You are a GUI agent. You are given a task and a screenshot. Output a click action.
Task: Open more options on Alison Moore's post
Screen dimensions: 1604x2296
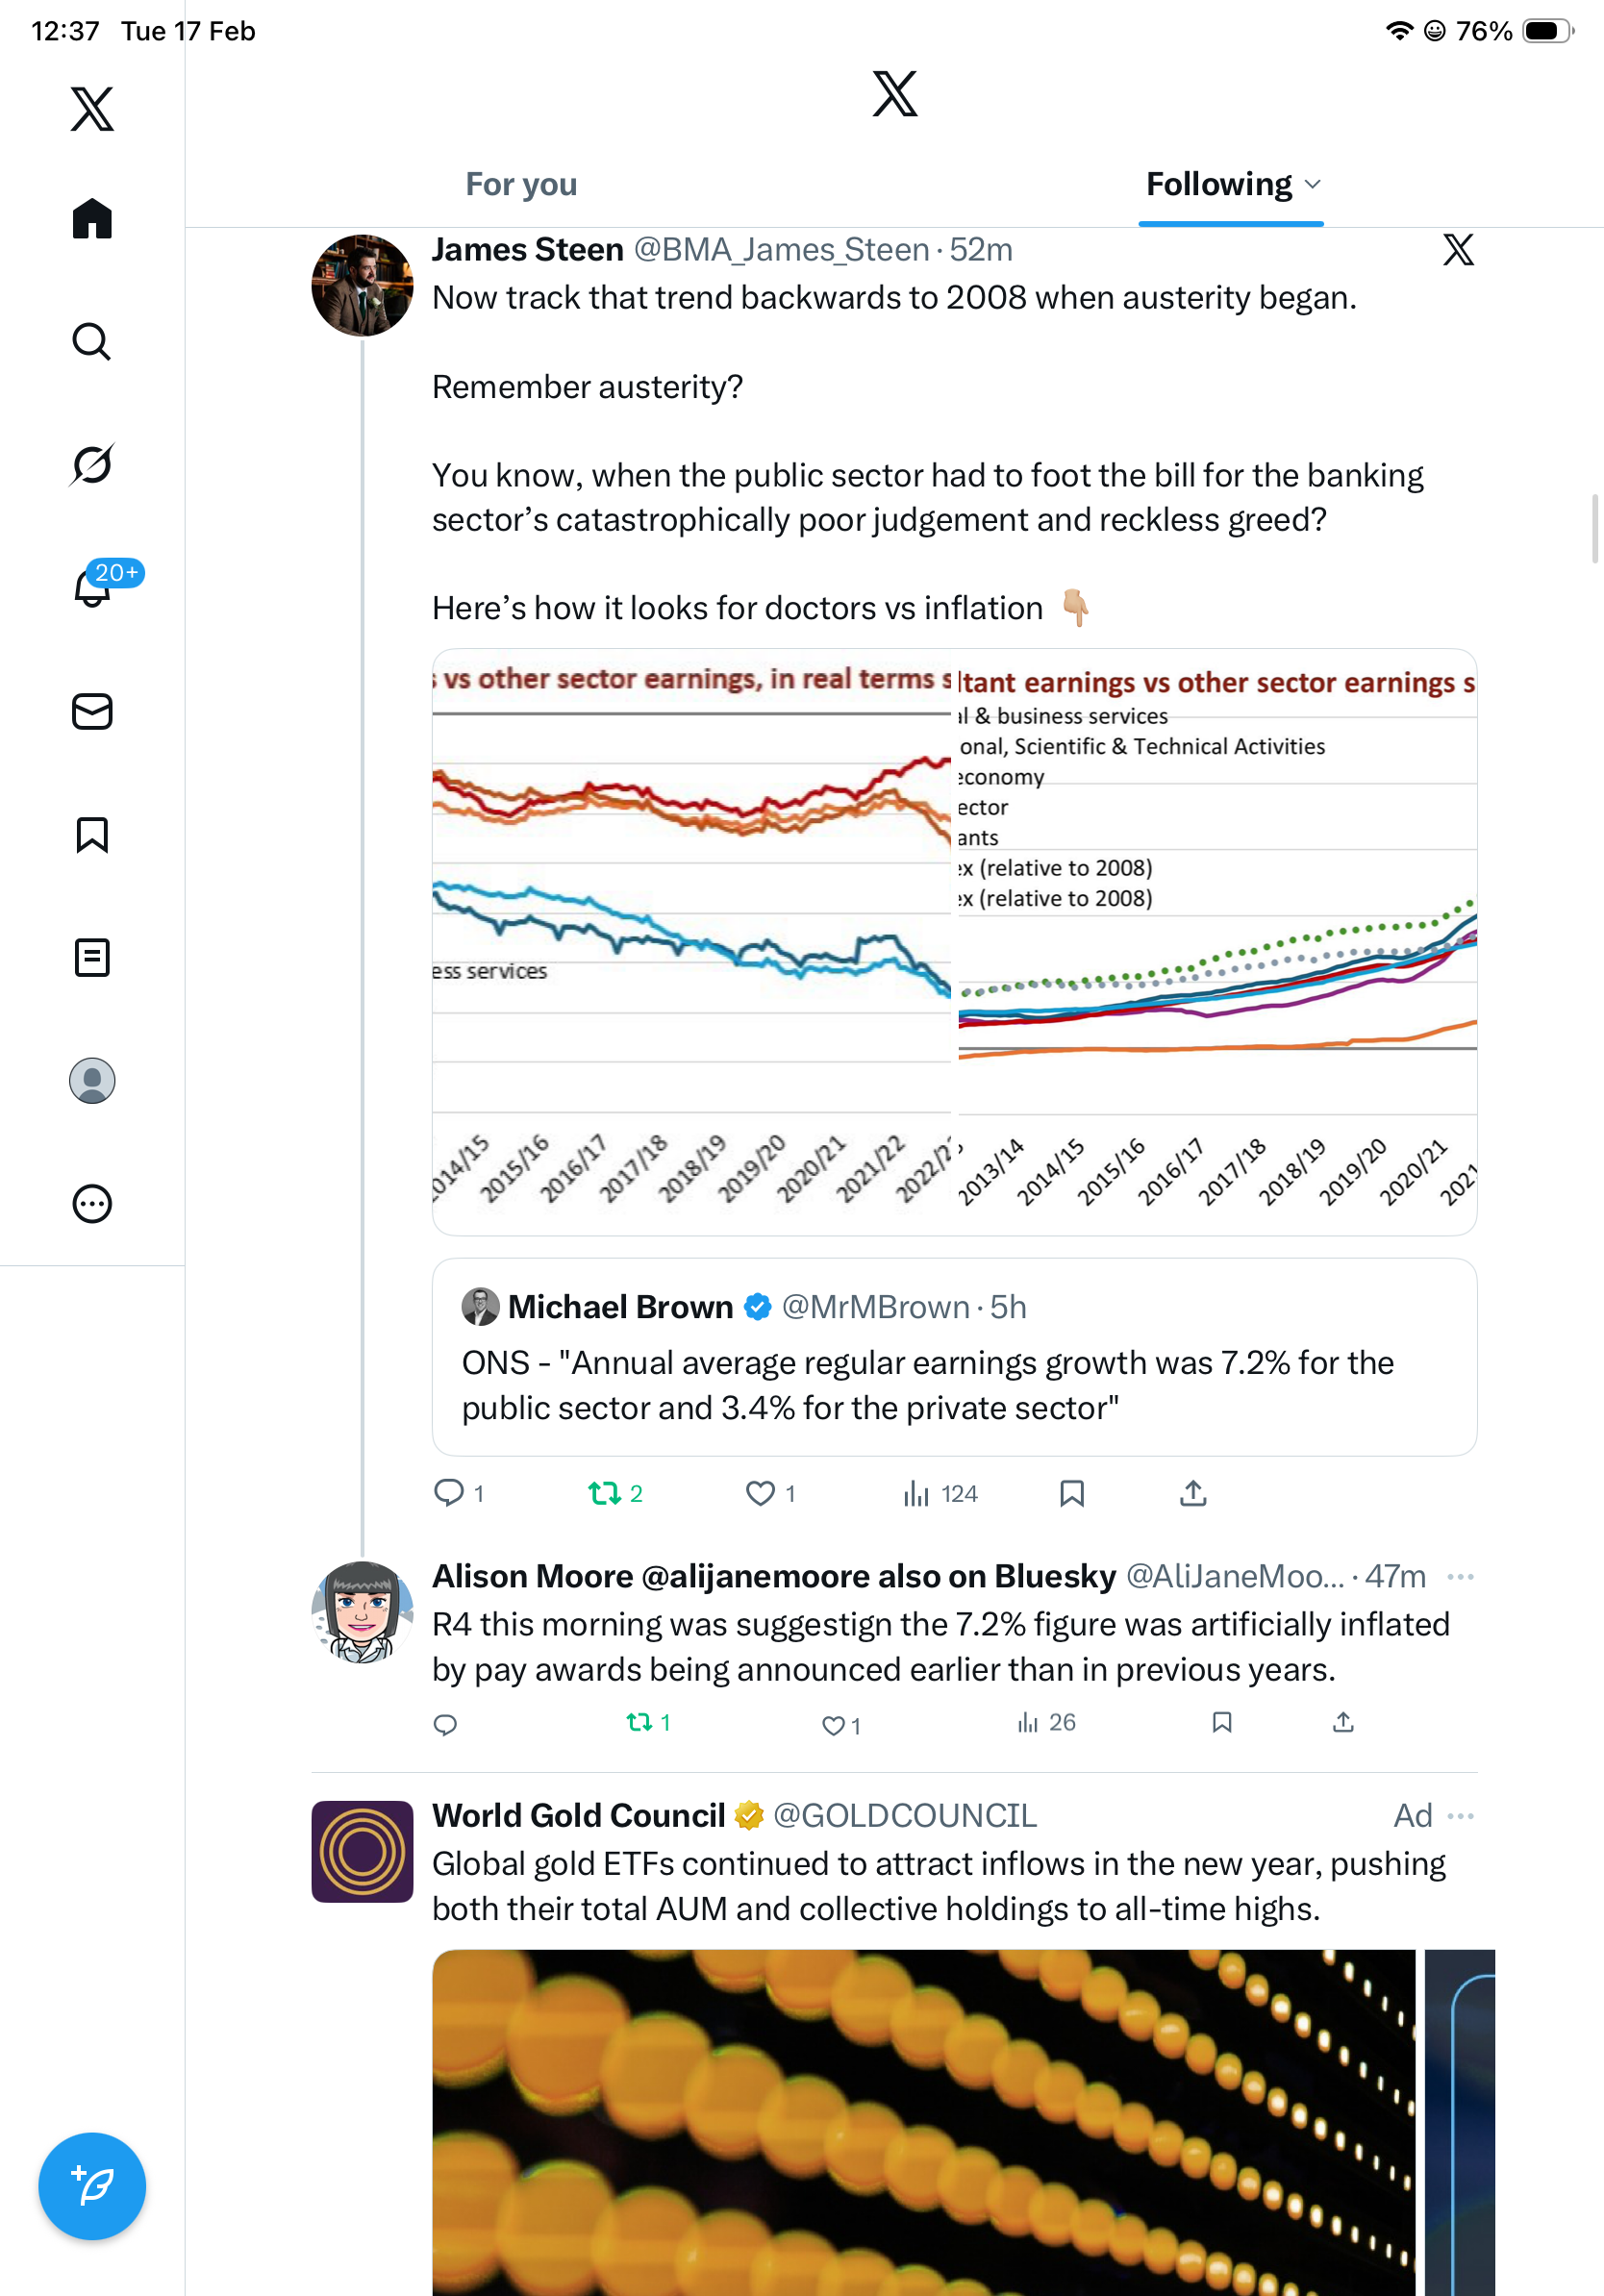[1460, 1577]
